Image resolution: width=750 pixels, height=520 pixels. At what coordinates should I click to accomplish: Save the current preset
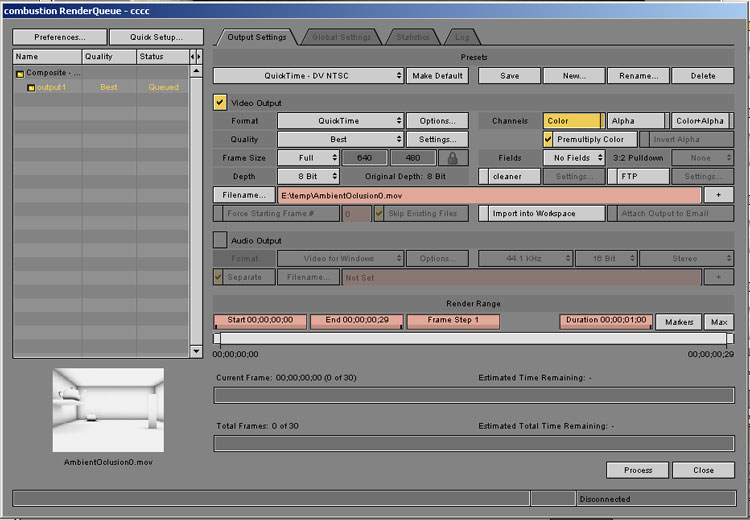point(509,76)
